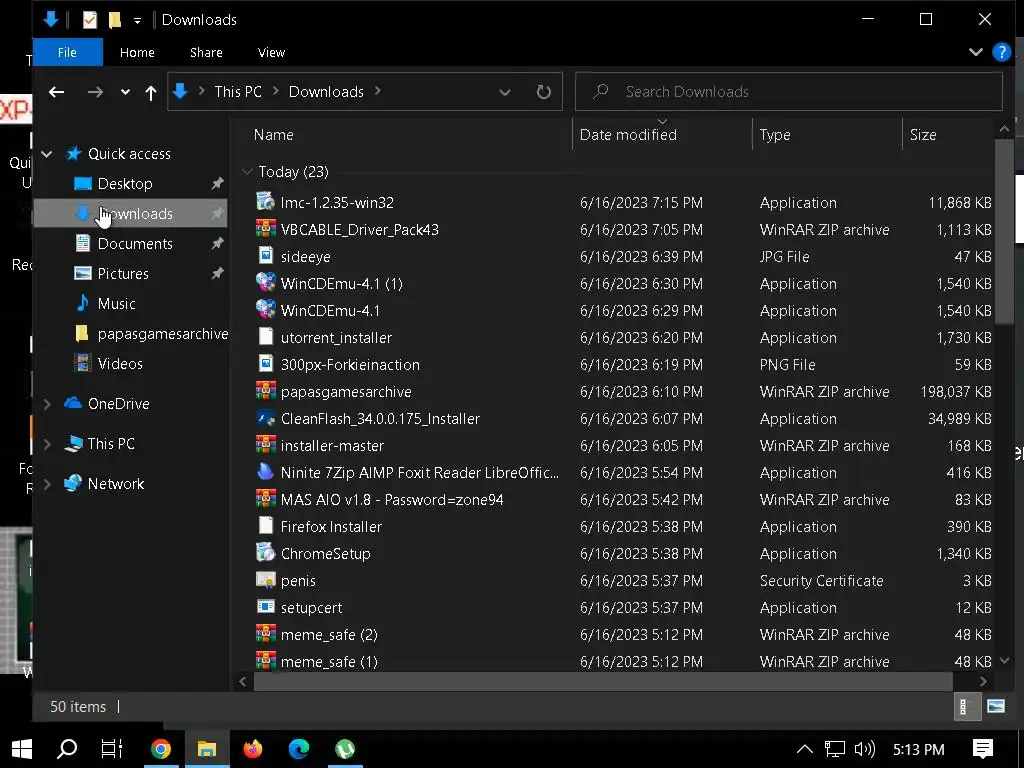Click the Properties quick access toolbar icon
Viewport: 1024px width, 768px height.
(89, 20)
